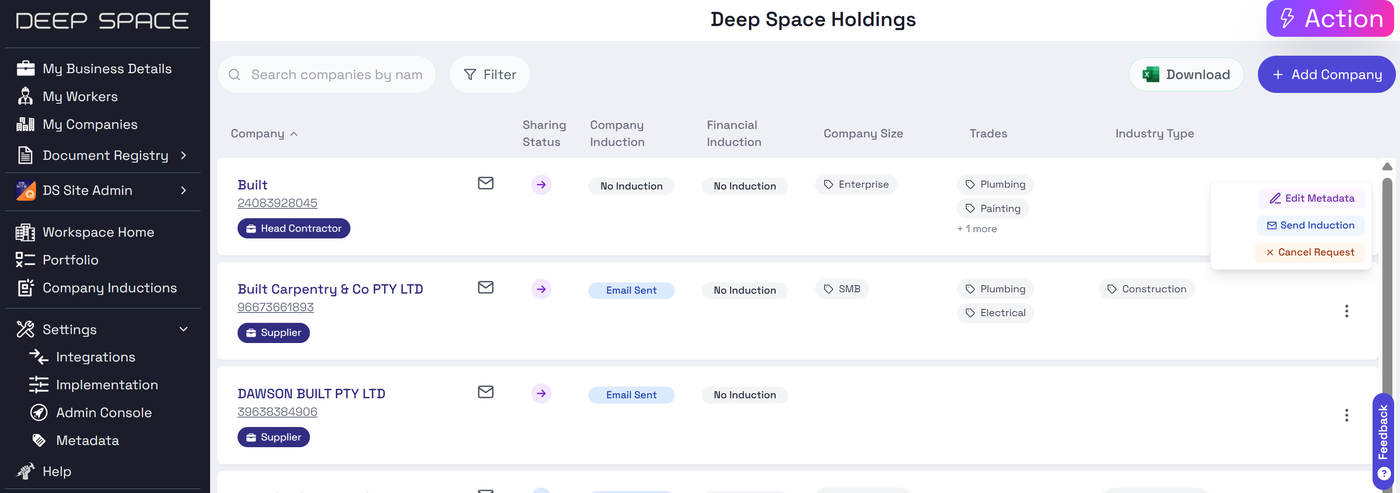This screenshot has width=1400, height=493.
Task: Open Integrations settings
Action: point(95,357)
